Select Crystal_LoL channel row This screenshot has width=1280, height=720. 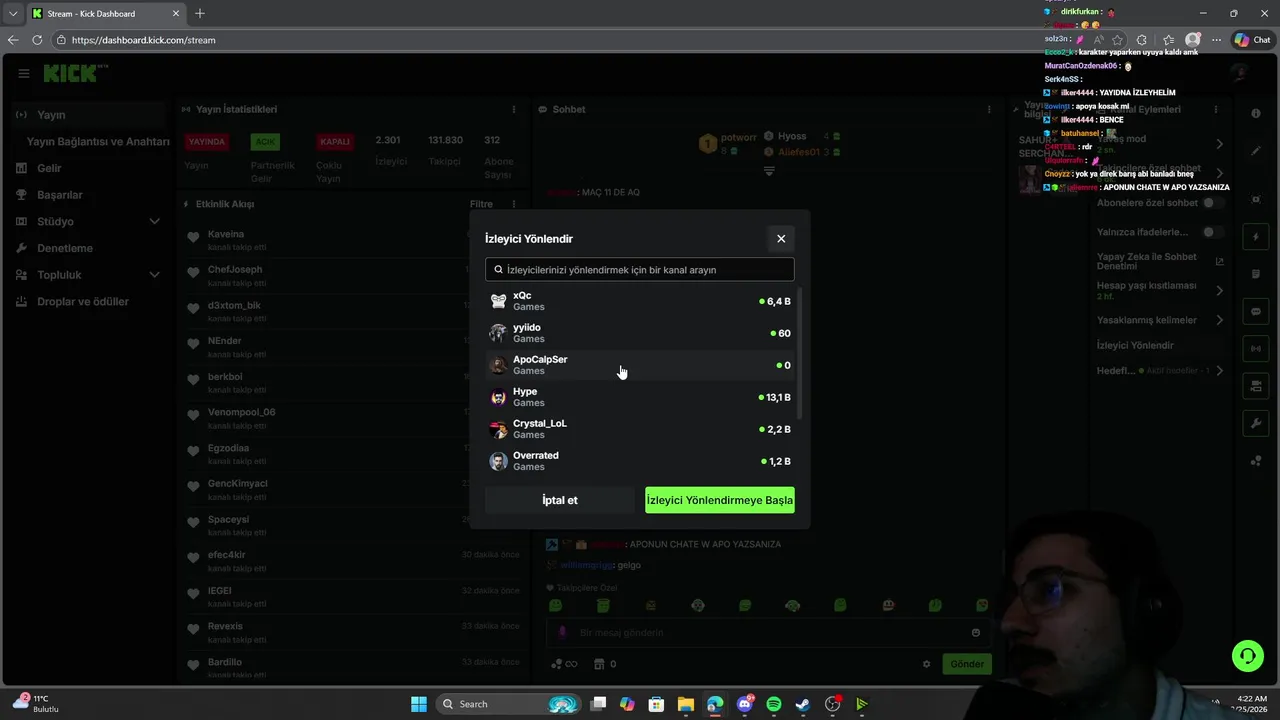click(640, 429)
